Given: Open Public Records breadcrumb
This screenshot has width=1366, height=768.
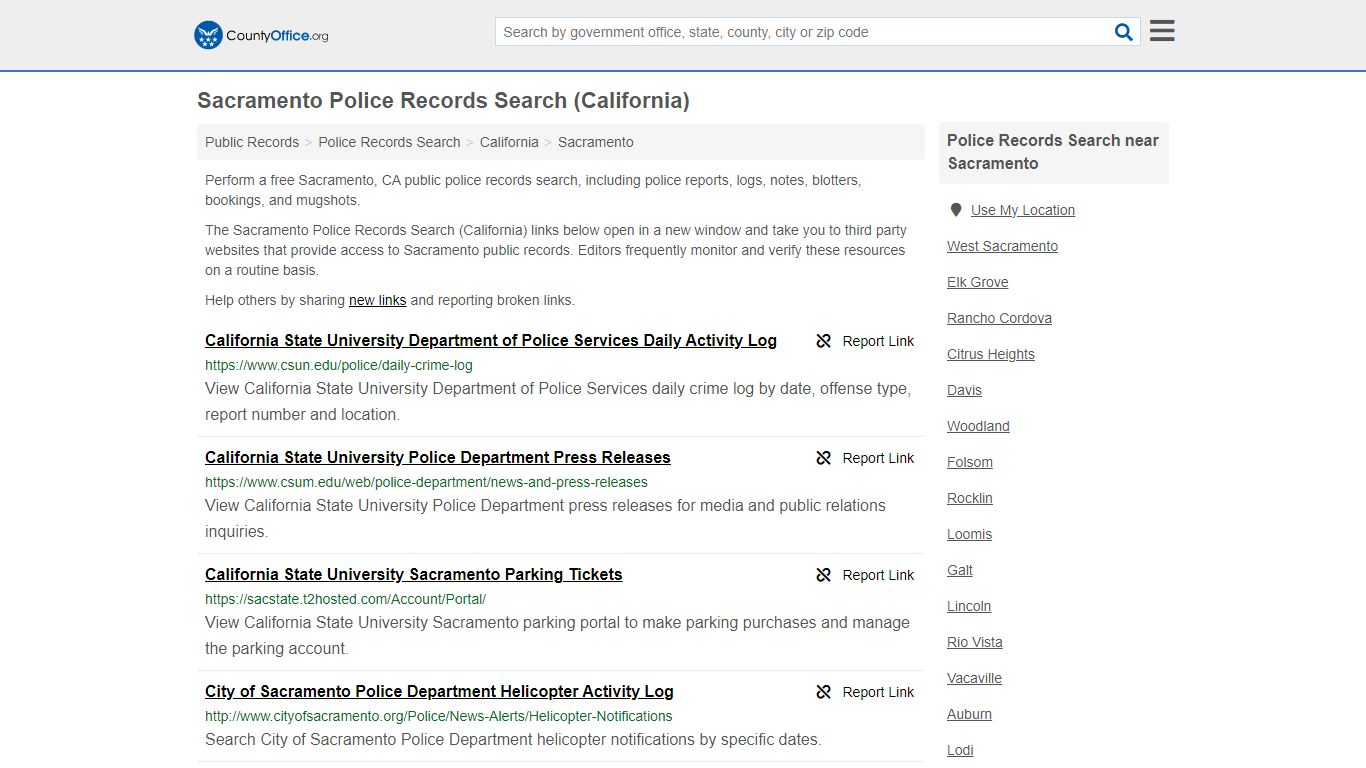Looking at the screenshot, I should 252,142.
